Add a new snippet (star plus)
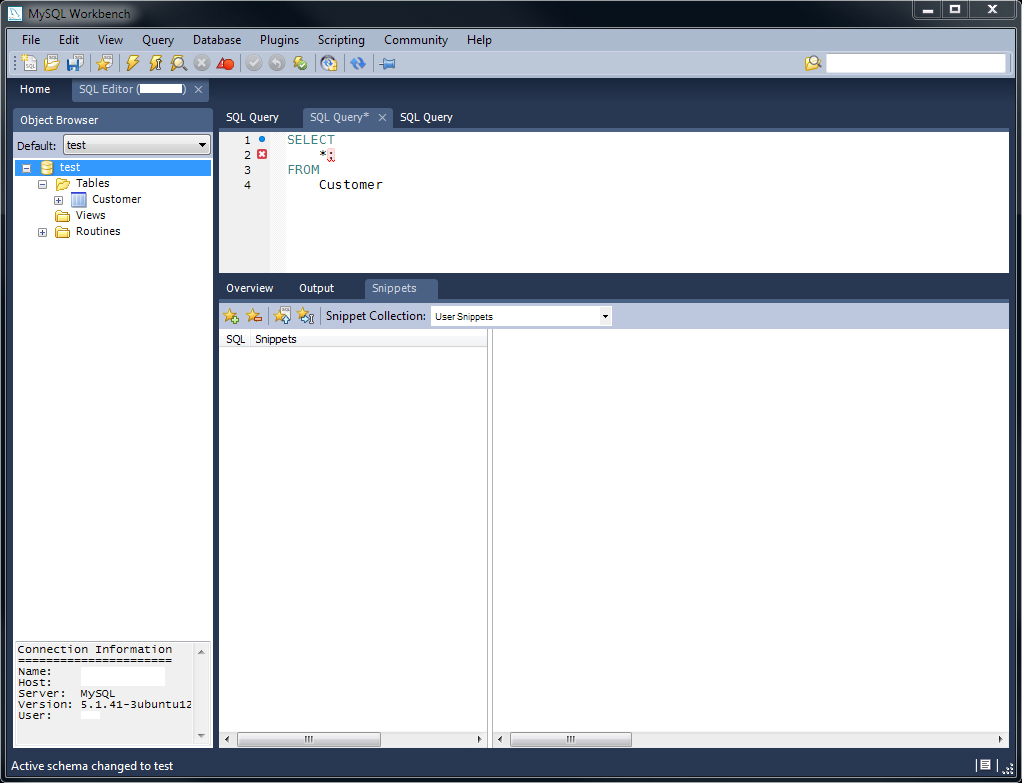This screenshot has height=783, width=1022. click(231, 316)
